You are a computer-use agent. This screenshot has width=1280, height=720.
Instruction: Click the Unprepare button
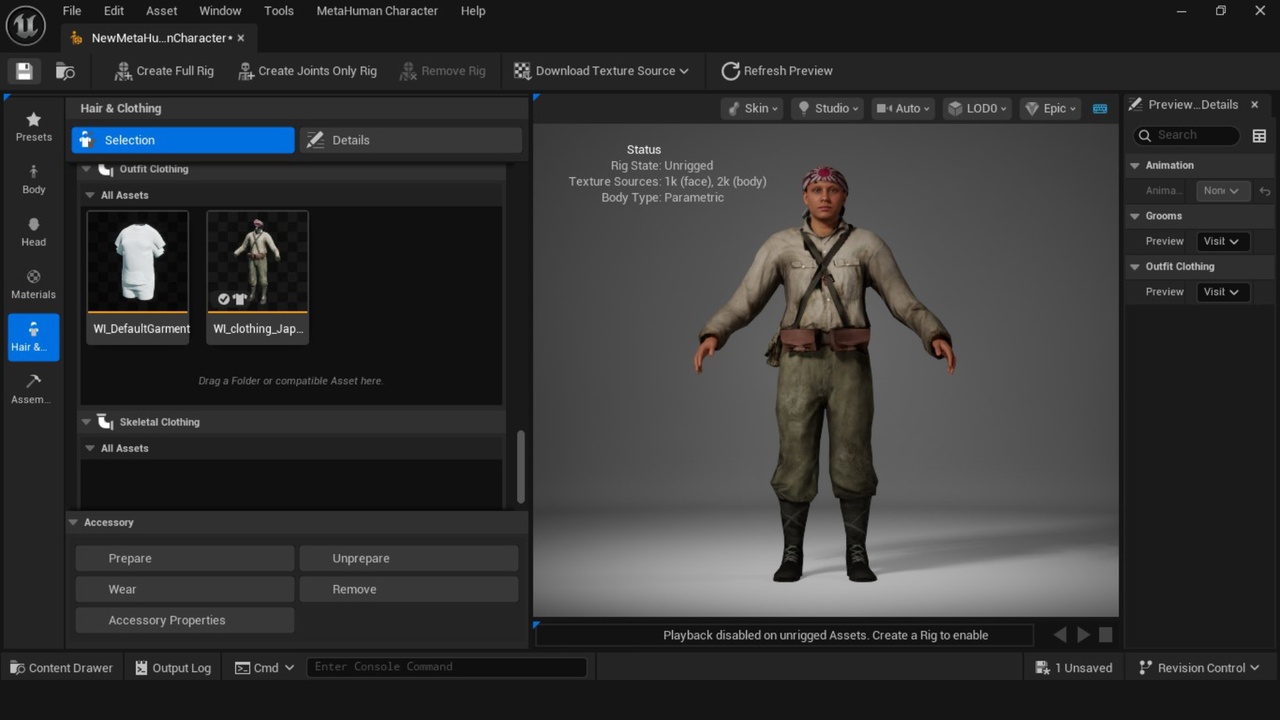pos(409,558)
